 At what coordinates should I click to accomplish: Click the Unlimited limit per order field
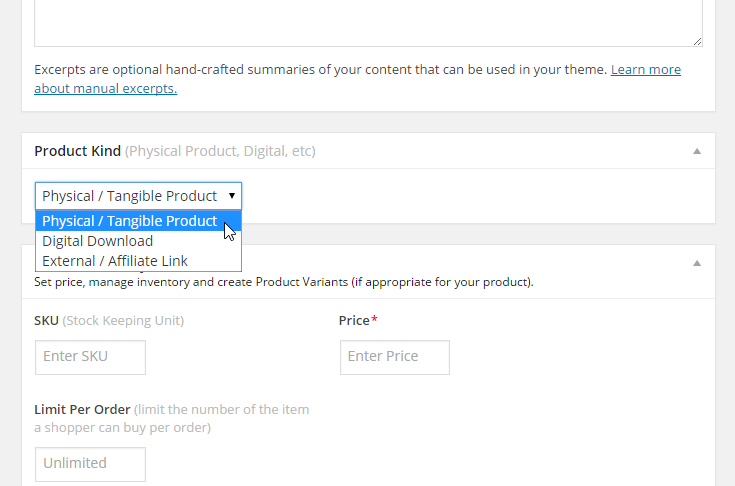click(x=90, y=464)
